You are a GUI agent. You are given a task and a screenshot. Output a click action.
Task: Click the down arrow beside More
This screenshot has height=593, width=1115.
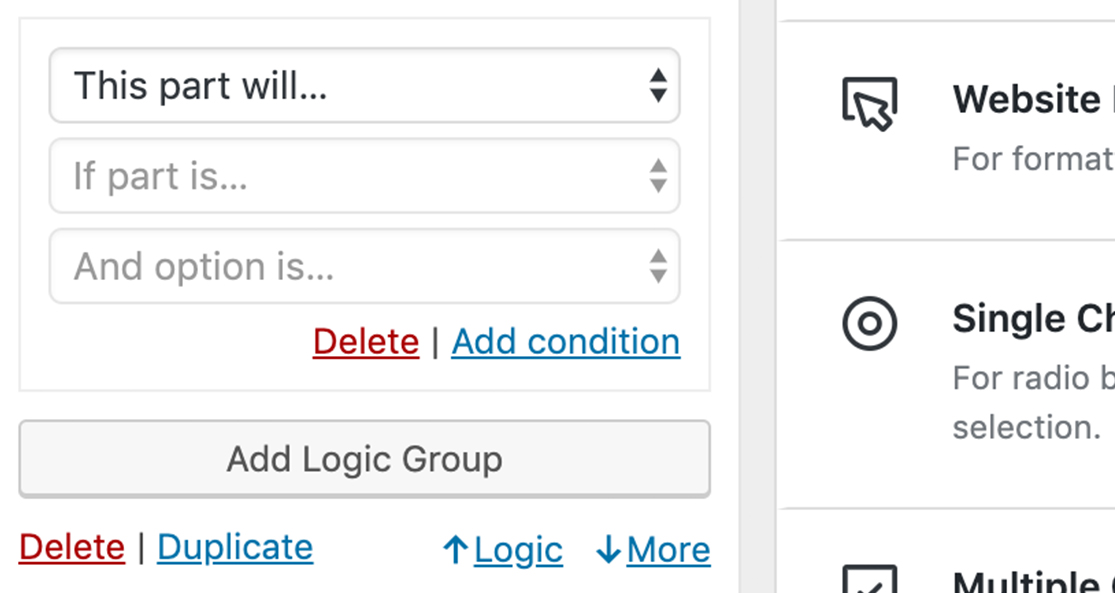[x=607, y=549]
